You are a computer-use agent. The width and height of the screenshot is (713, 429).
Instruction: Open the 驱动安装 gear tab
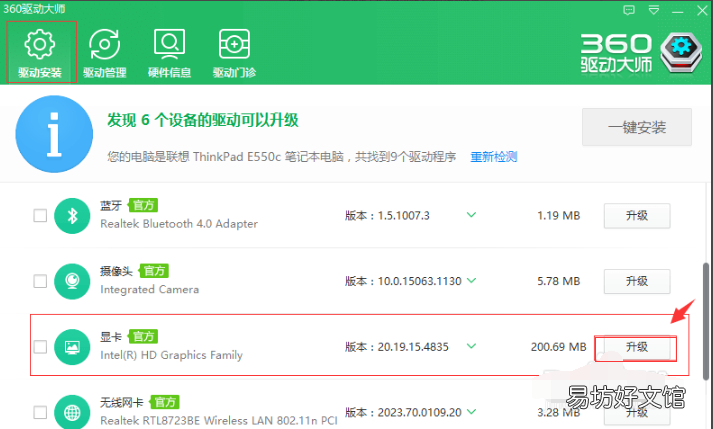[40, 52]
